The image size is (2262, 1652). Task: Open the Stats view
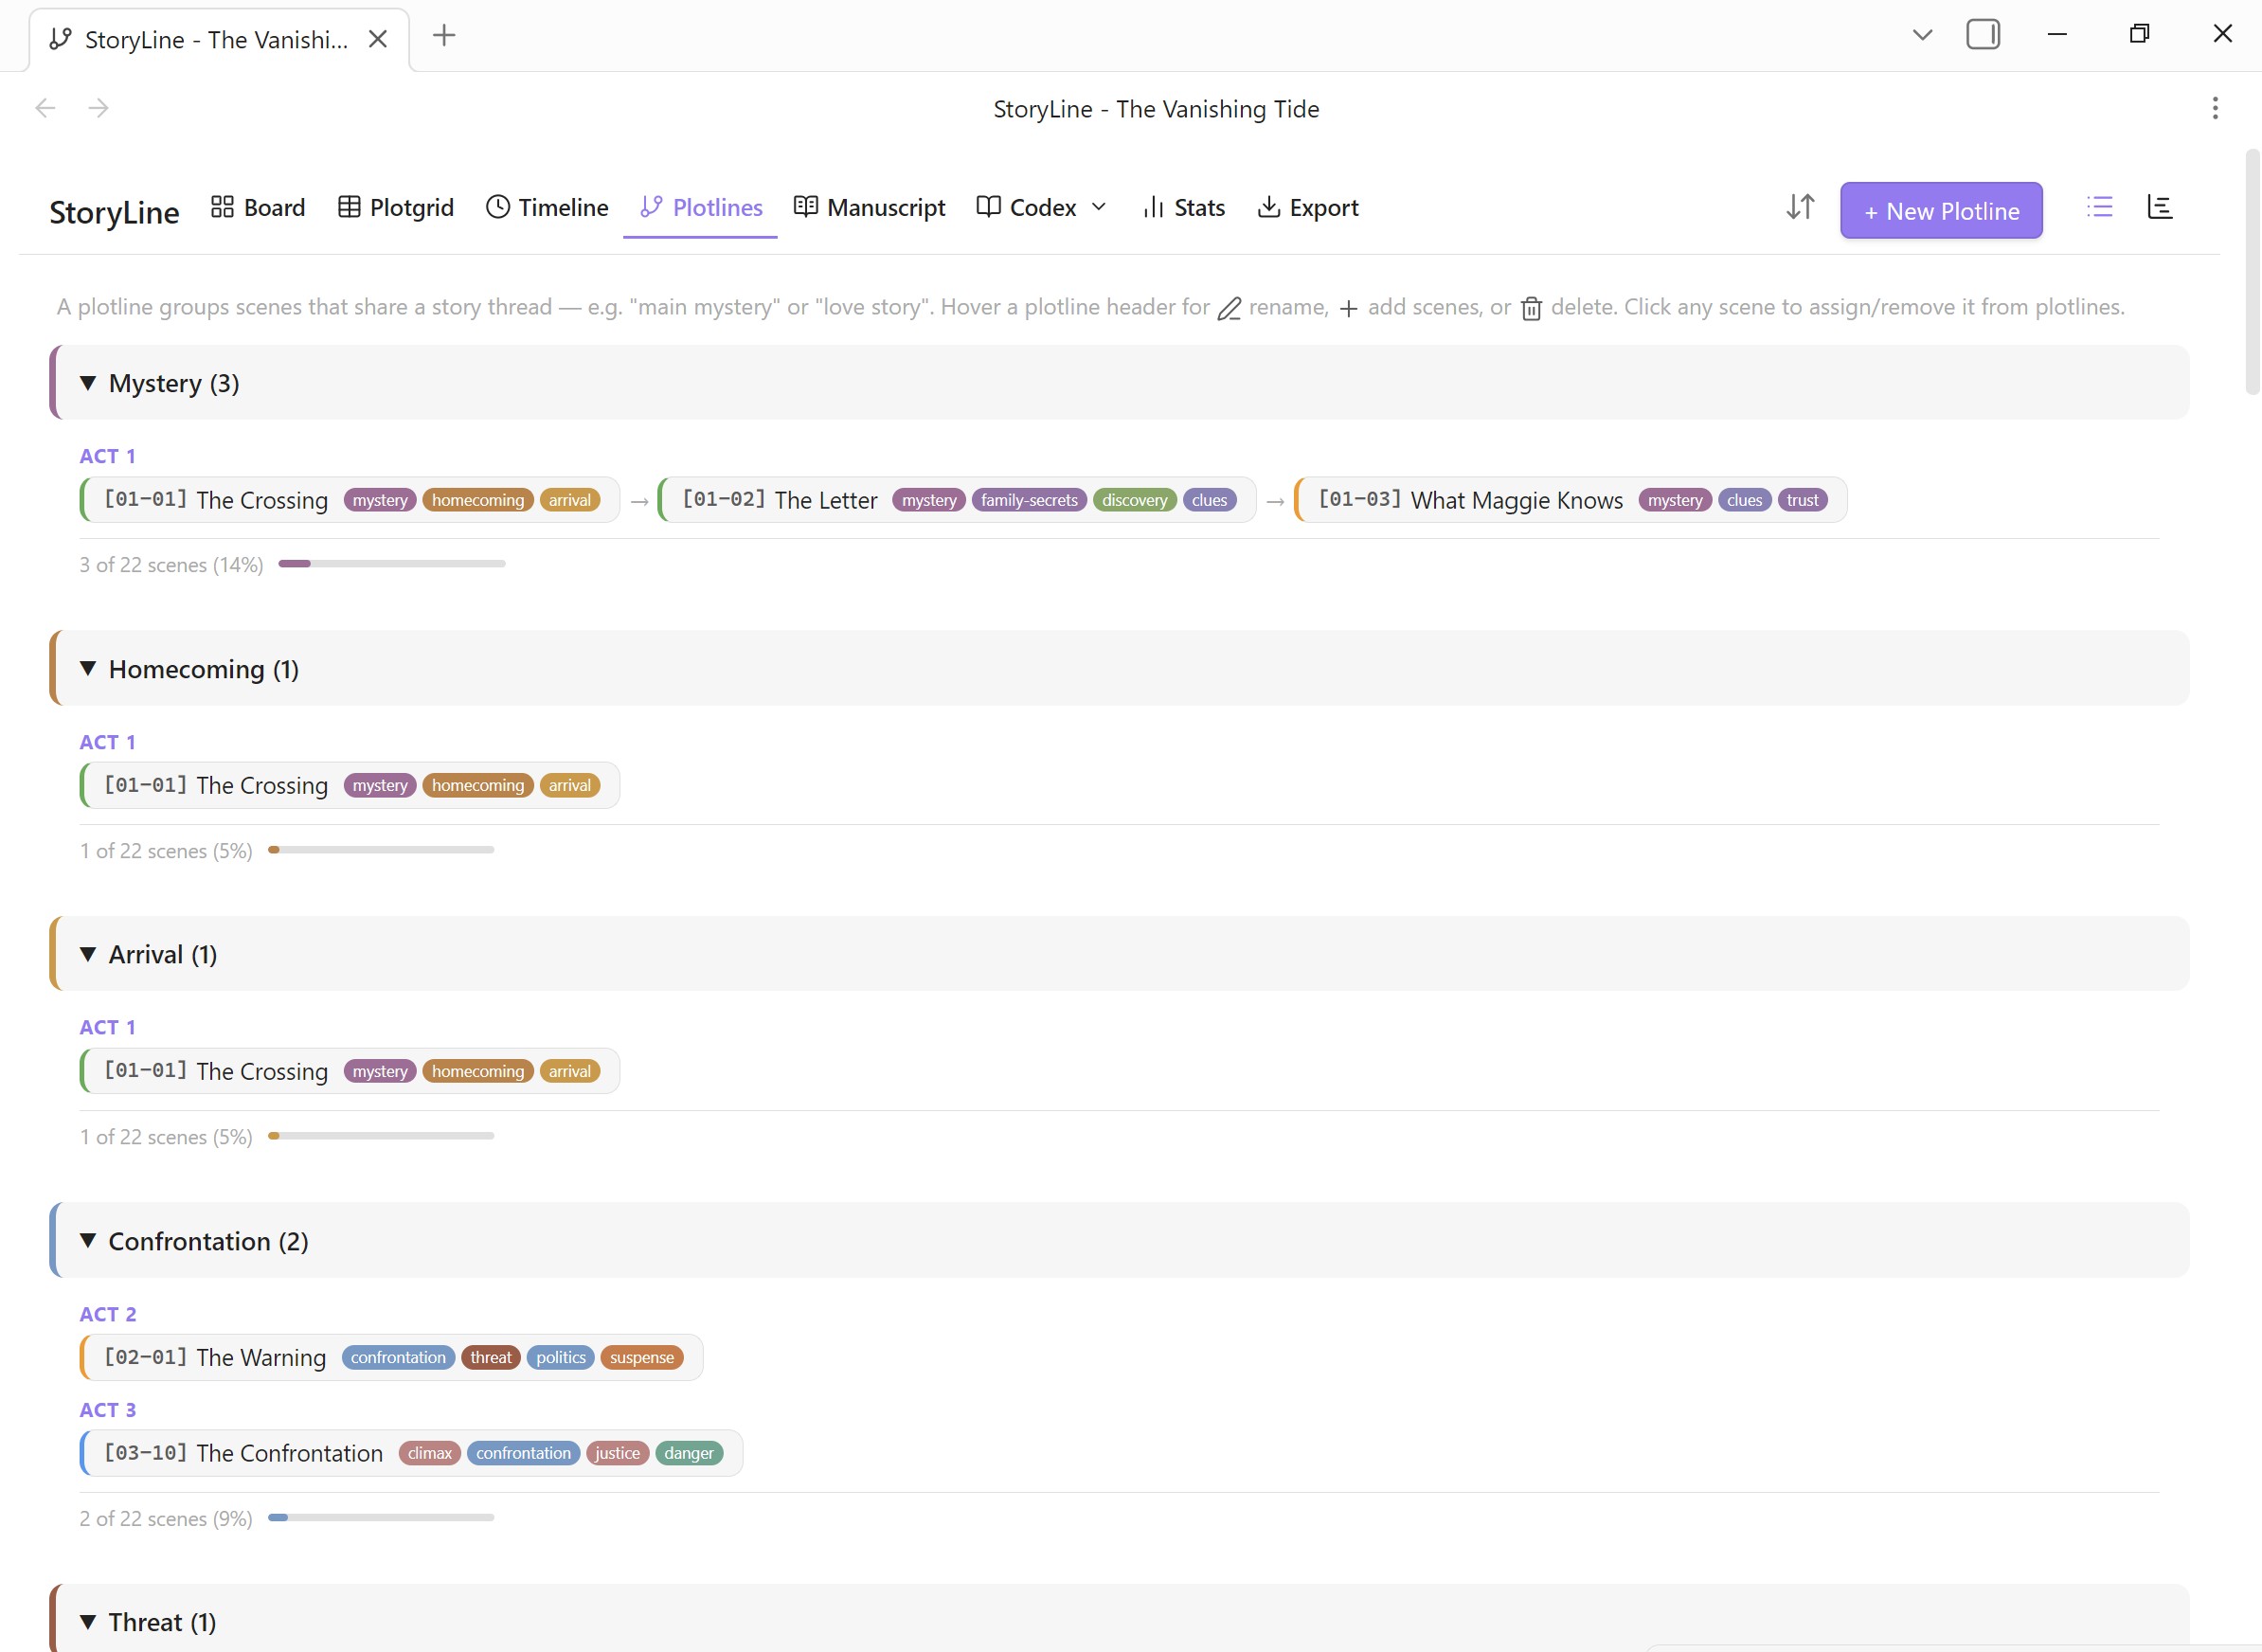(x=1184, y=207)
